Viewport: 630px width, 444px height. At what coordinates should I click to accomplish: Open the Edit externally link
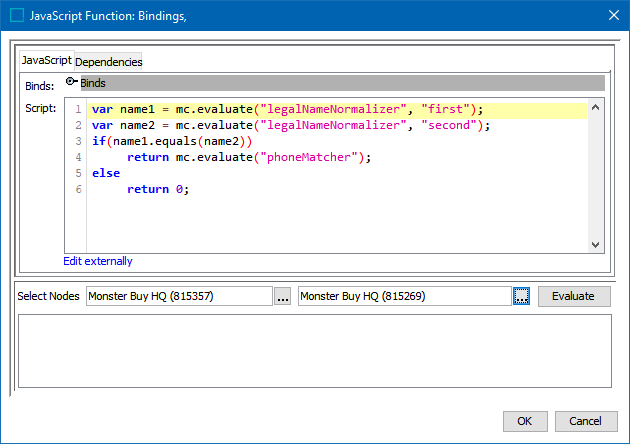click(98, 261)
